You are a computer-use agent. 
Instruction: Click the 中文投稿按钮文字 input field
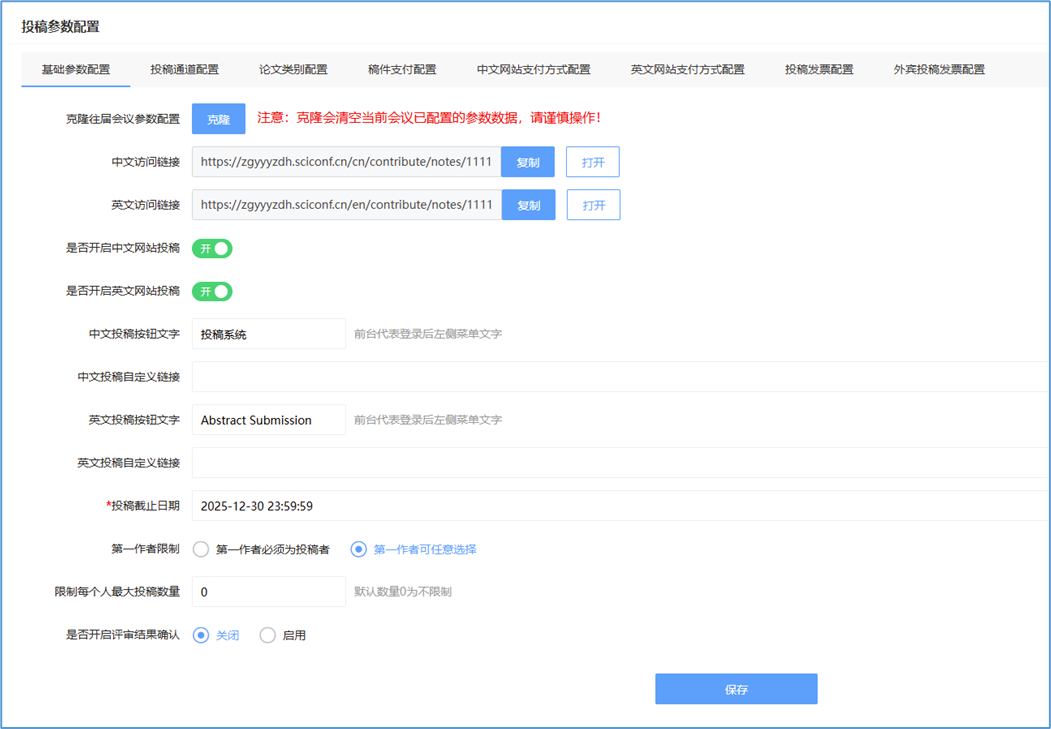[268, 334]
